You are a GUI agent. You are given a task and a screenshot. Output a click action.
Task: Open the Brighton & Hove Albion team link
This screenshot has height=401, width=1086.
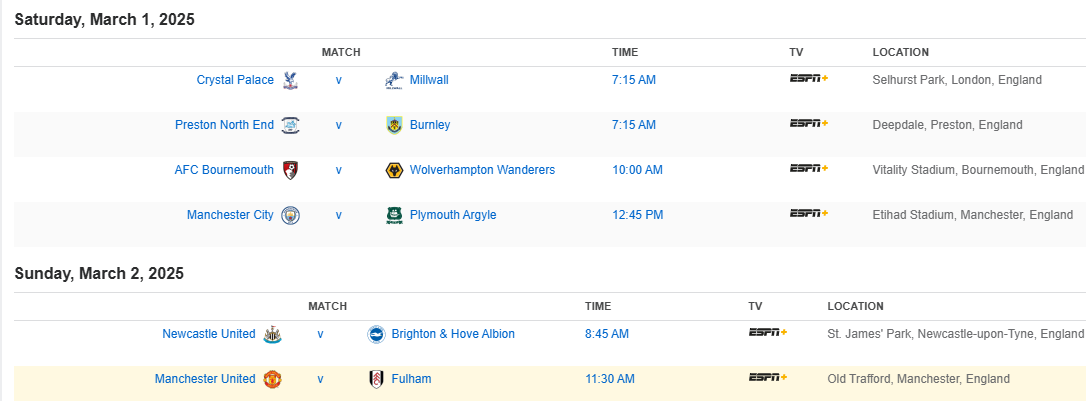[x=453, y=334]
